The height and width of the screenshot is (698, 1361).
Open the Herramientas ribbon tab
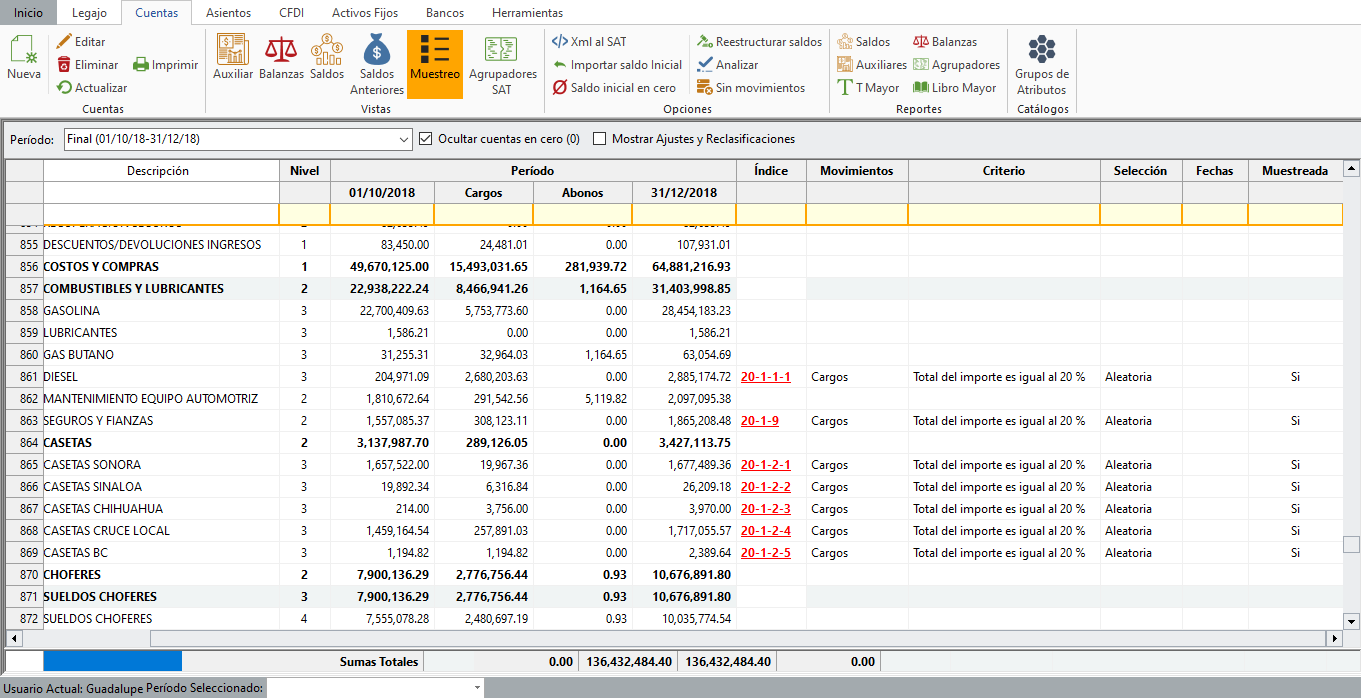coord(527,13)
